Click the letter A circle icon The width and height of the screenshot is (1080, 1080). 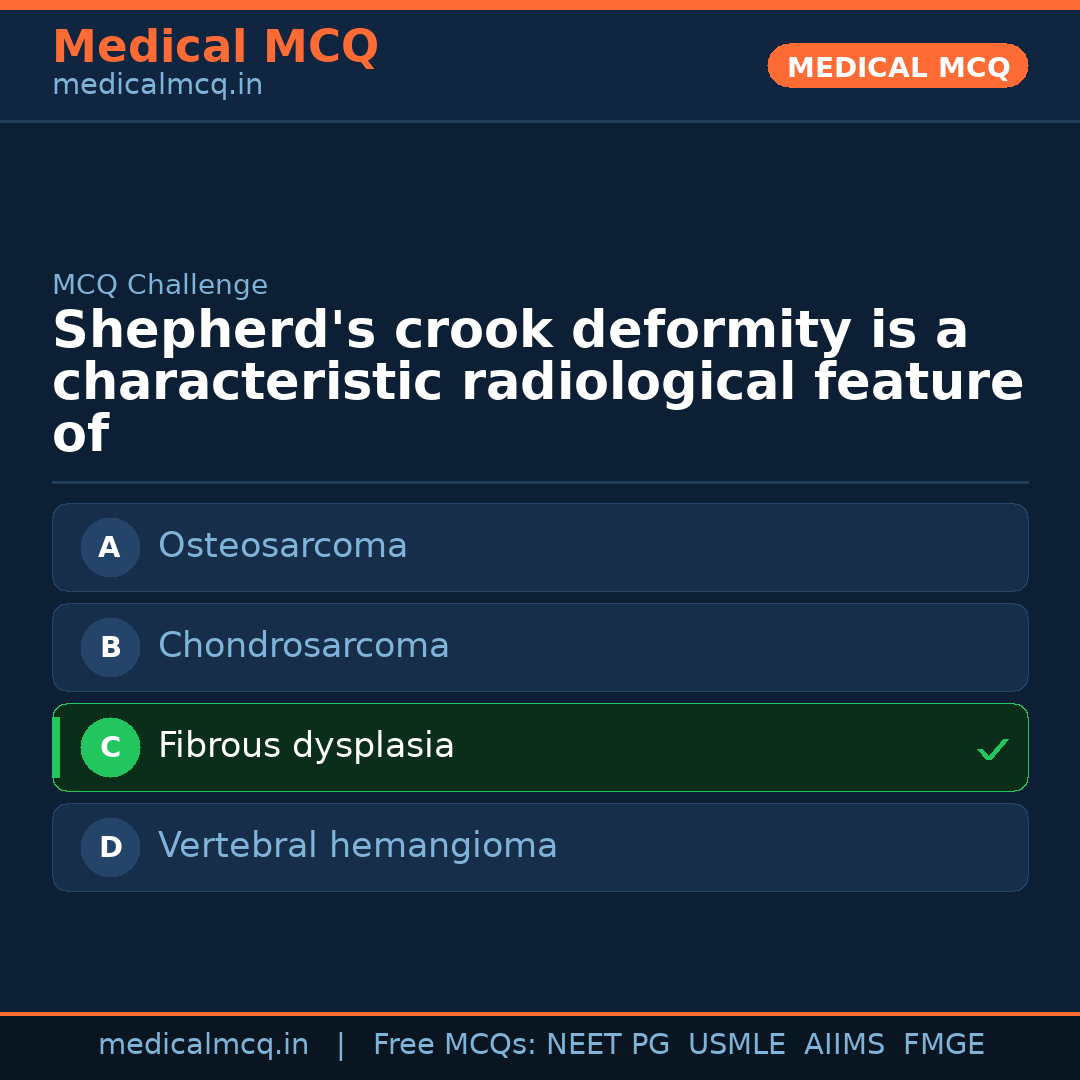click(x=110, y=547)
